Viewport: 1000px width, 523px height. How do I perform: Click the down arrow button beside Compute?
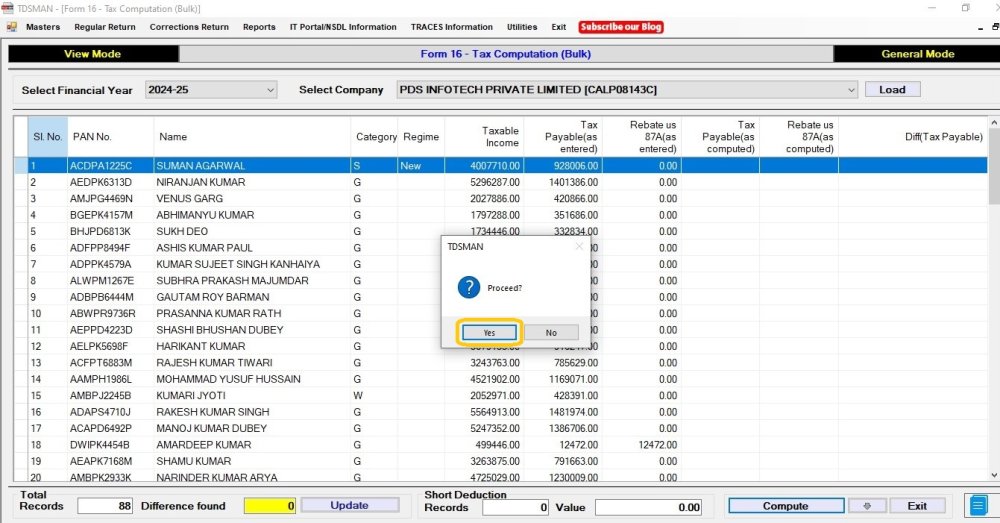tap(868, 506)
